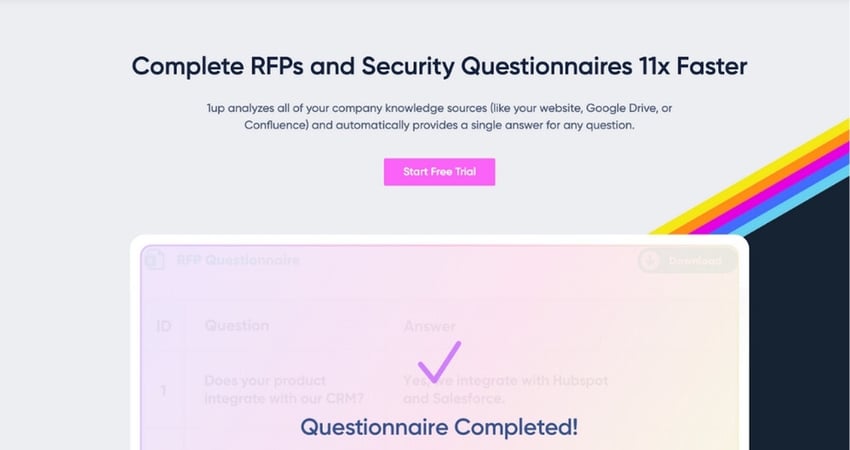The height and width of the screenshot is (450, 850).
Task: Click the faded Download button
Action: (688, 261)
